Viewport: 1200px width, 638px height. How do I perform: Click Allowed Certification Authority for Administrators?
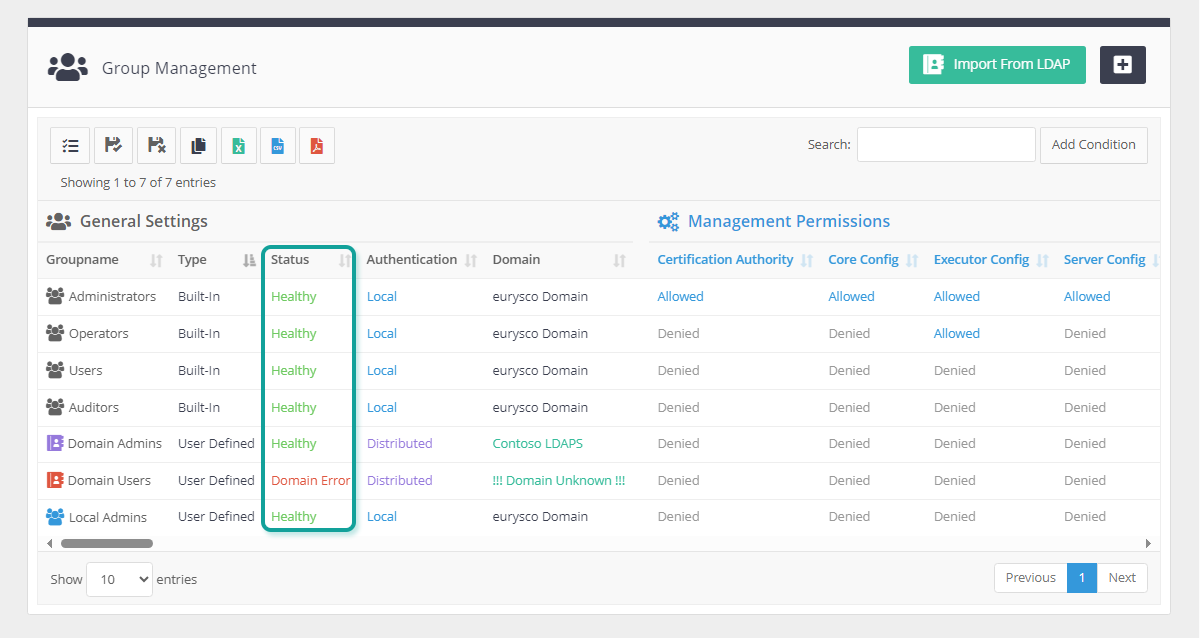point(680,296)
